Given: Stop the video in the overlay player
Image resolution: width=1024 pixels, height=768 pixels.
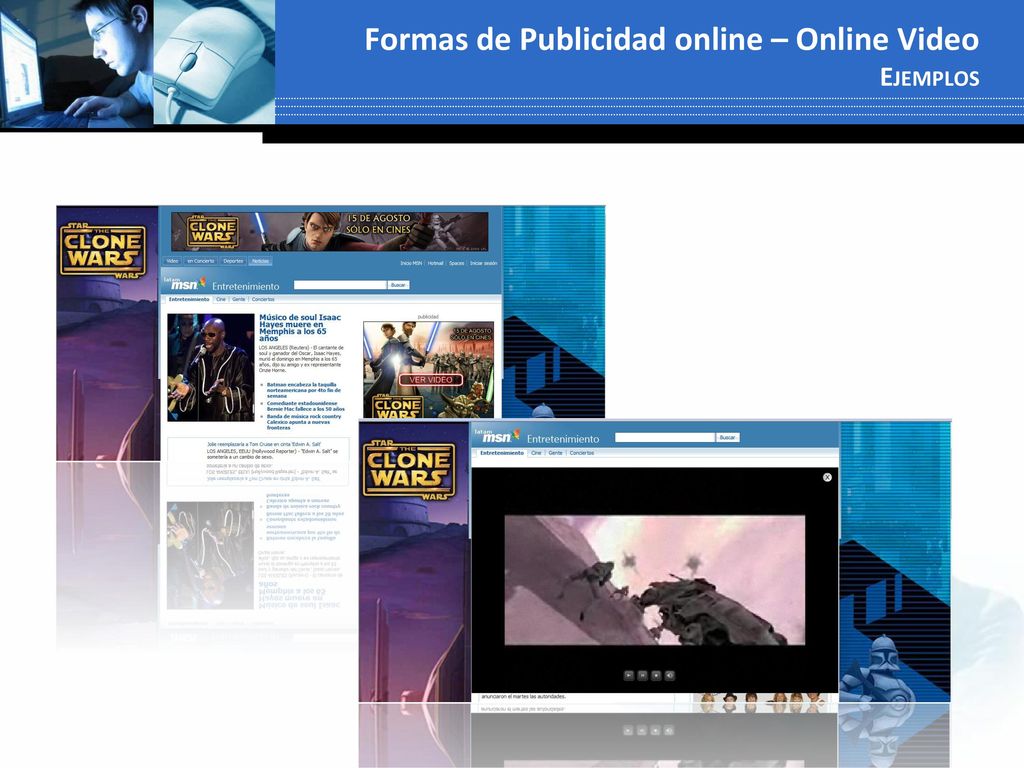Looking at the screenshot, I should click(x=656, y=675).
